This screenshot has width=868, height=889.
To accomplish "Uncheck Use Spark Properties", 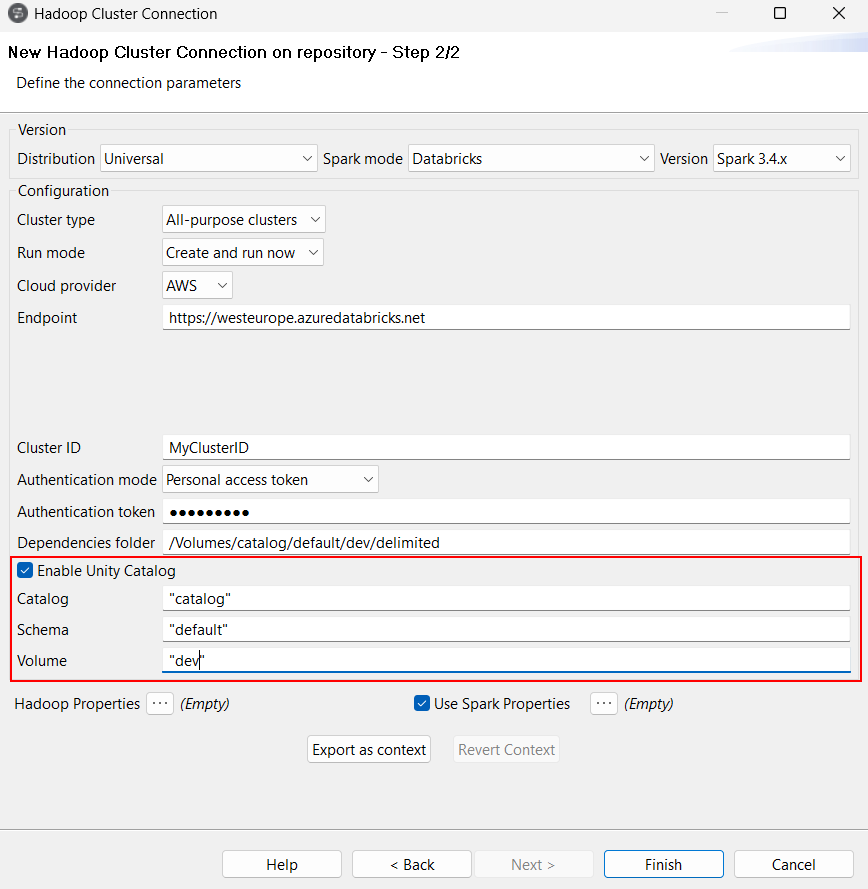I will [421, 703].
